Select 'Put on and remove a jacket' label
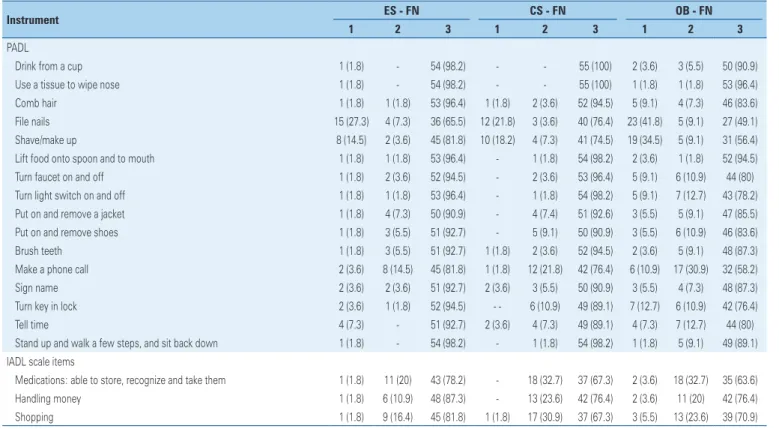This screenshot has width=779, height=429. 70,214
